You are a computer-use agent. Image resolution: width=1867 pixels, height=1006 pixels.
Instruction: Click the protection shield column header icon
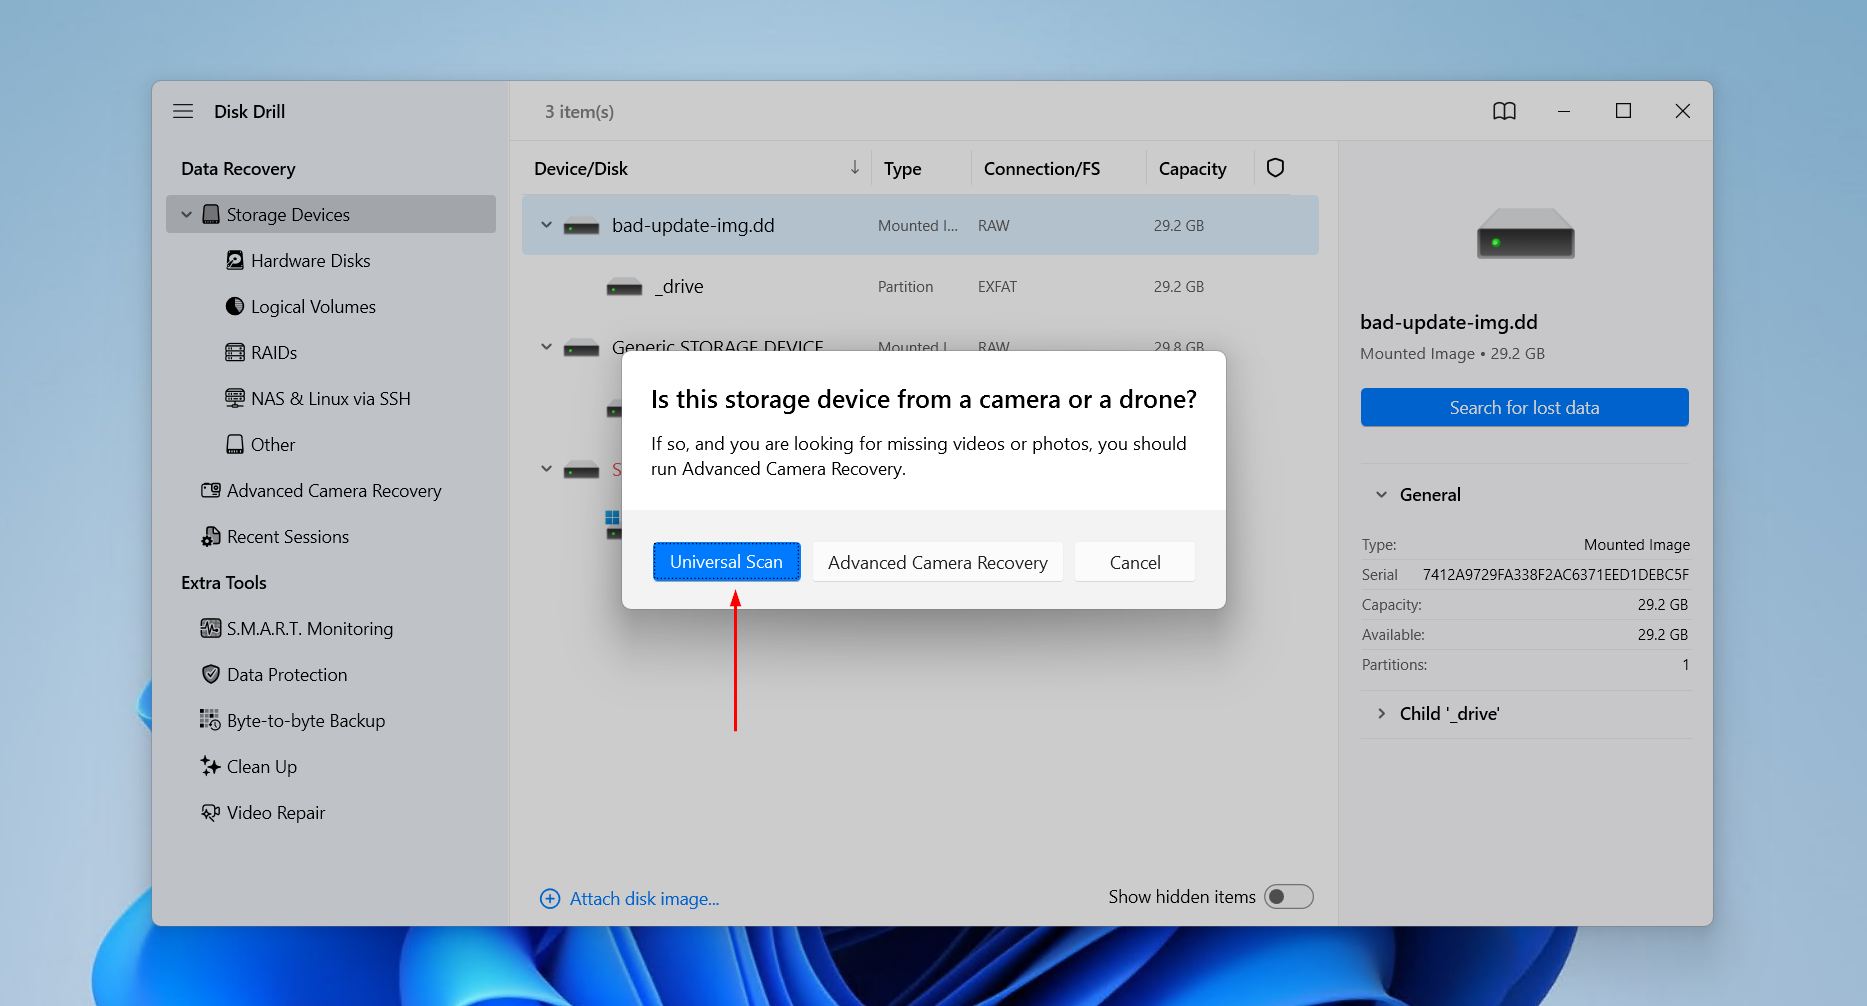[1275, 168]
